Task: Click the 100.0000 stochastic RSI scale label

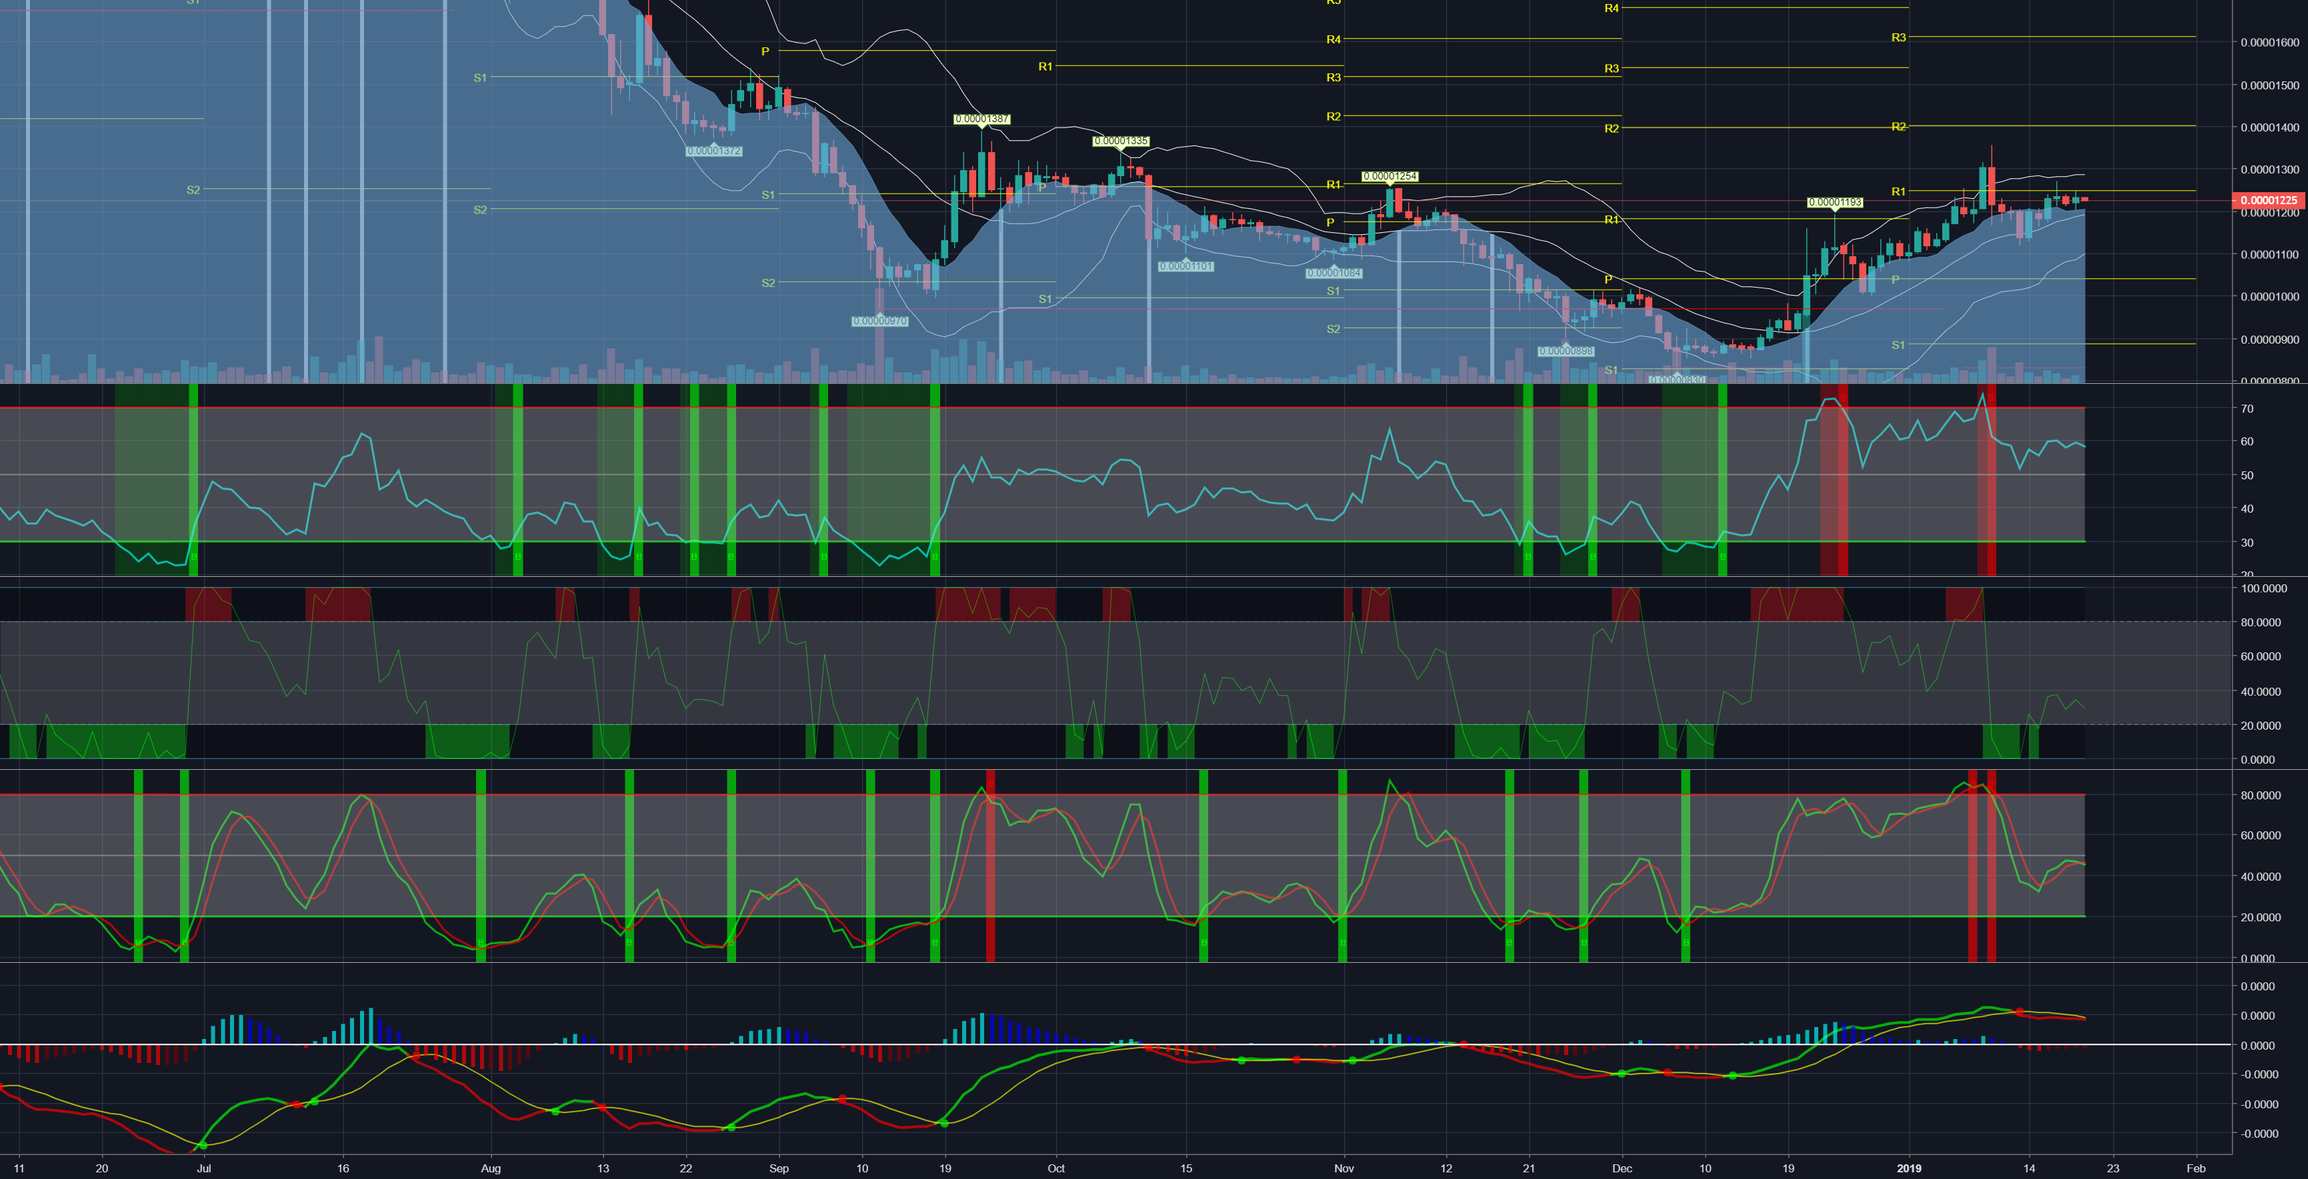Action: [x=2264, y=589]
